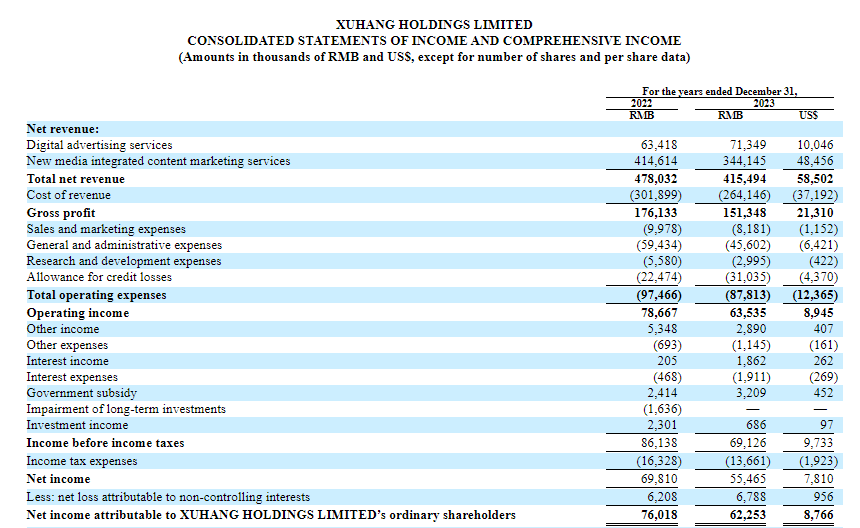Click the value 415,494
The image size is (860, 528).
click(x=744, y=179)
